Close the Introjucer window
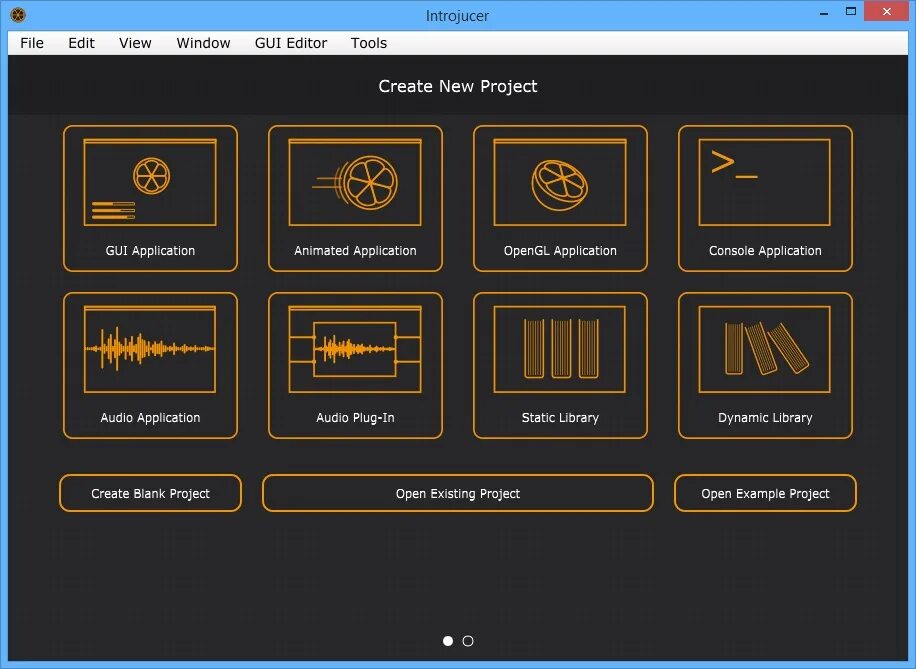The image size is (916, 669). click(x=886, y=12)
